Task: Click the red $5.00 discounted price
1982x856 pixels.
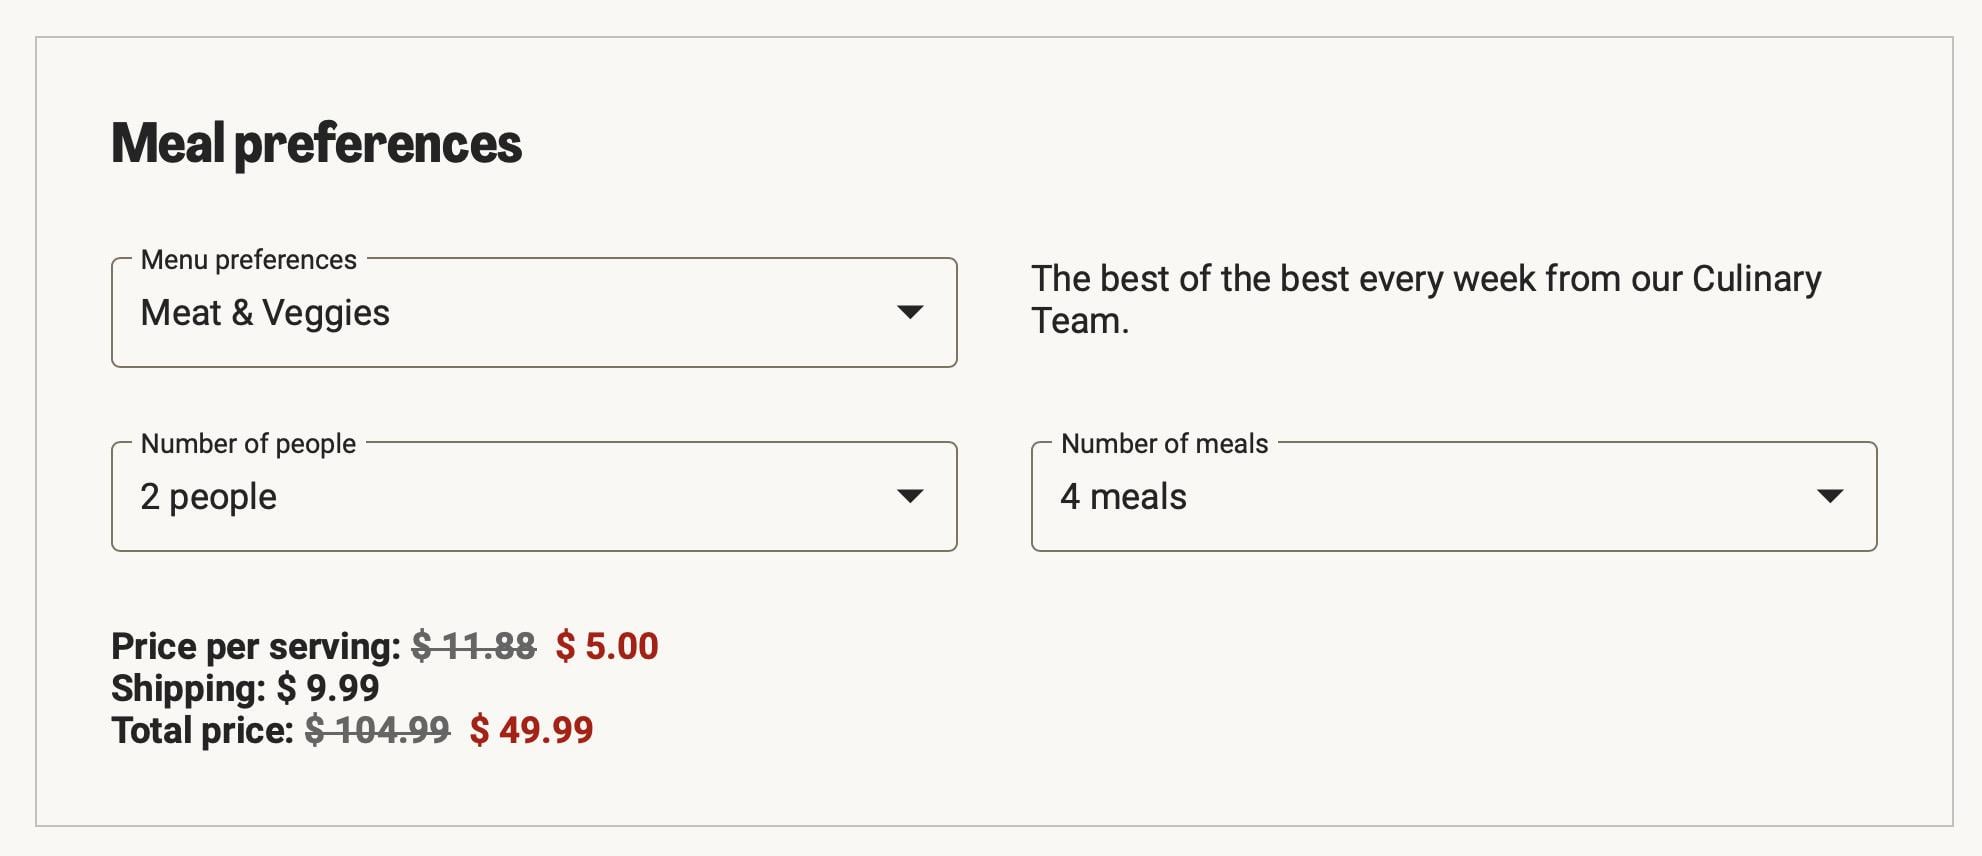Action: tap(607, 646)
